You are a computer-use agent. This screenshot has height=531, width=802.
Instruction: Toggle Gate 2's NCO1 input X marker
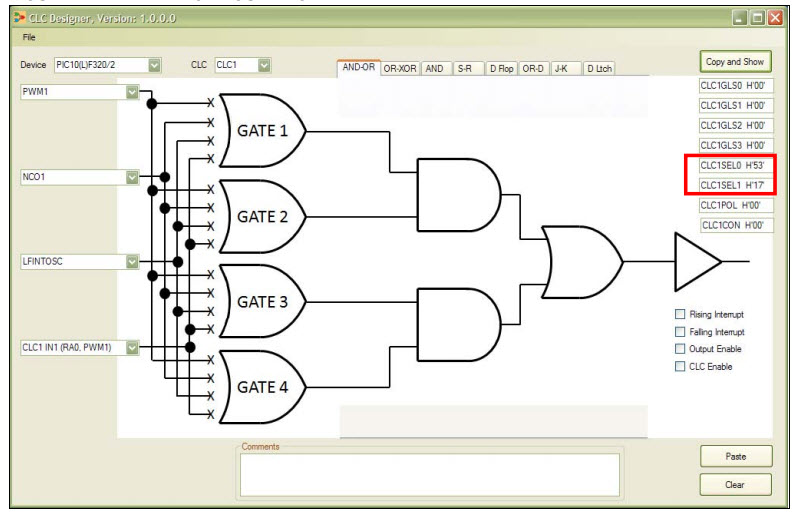pos(210,208)
